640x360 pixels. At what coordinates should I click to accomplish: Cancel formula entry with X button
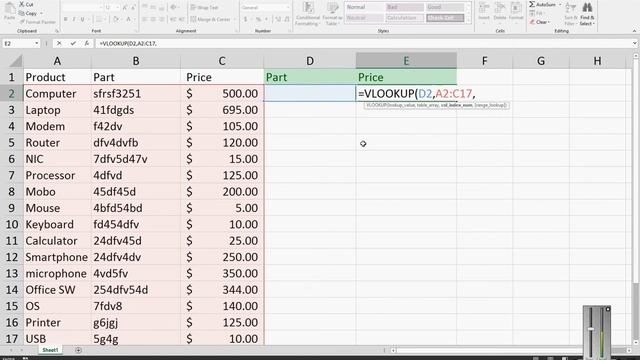click(x=59, y=43)
